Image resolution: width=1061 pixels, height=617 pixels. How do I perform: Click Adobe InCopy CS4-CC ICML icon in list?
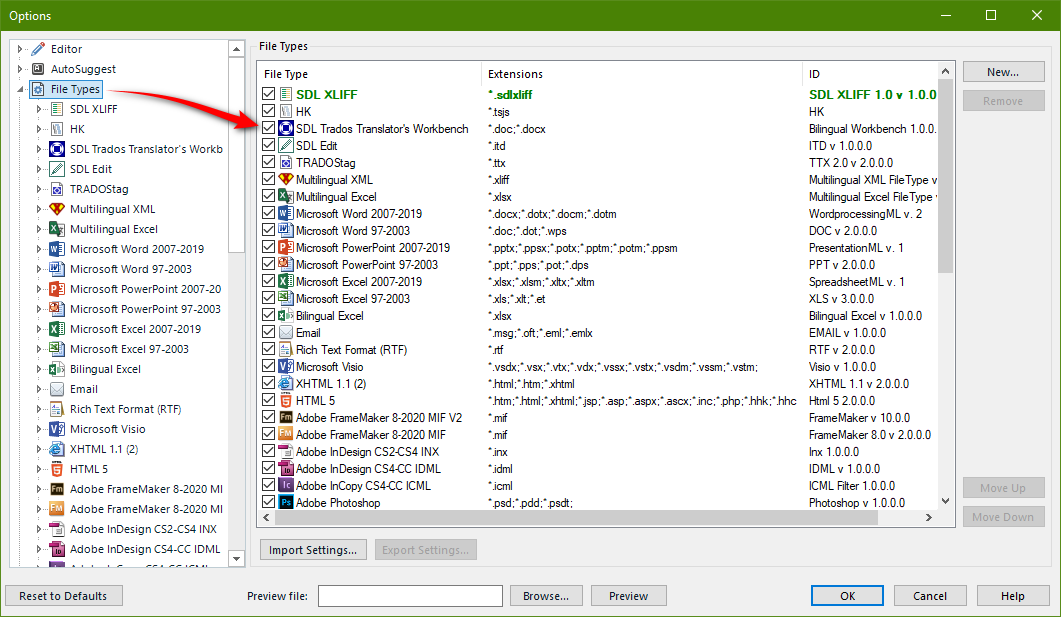pyautogui.click(x=286, y=485)
